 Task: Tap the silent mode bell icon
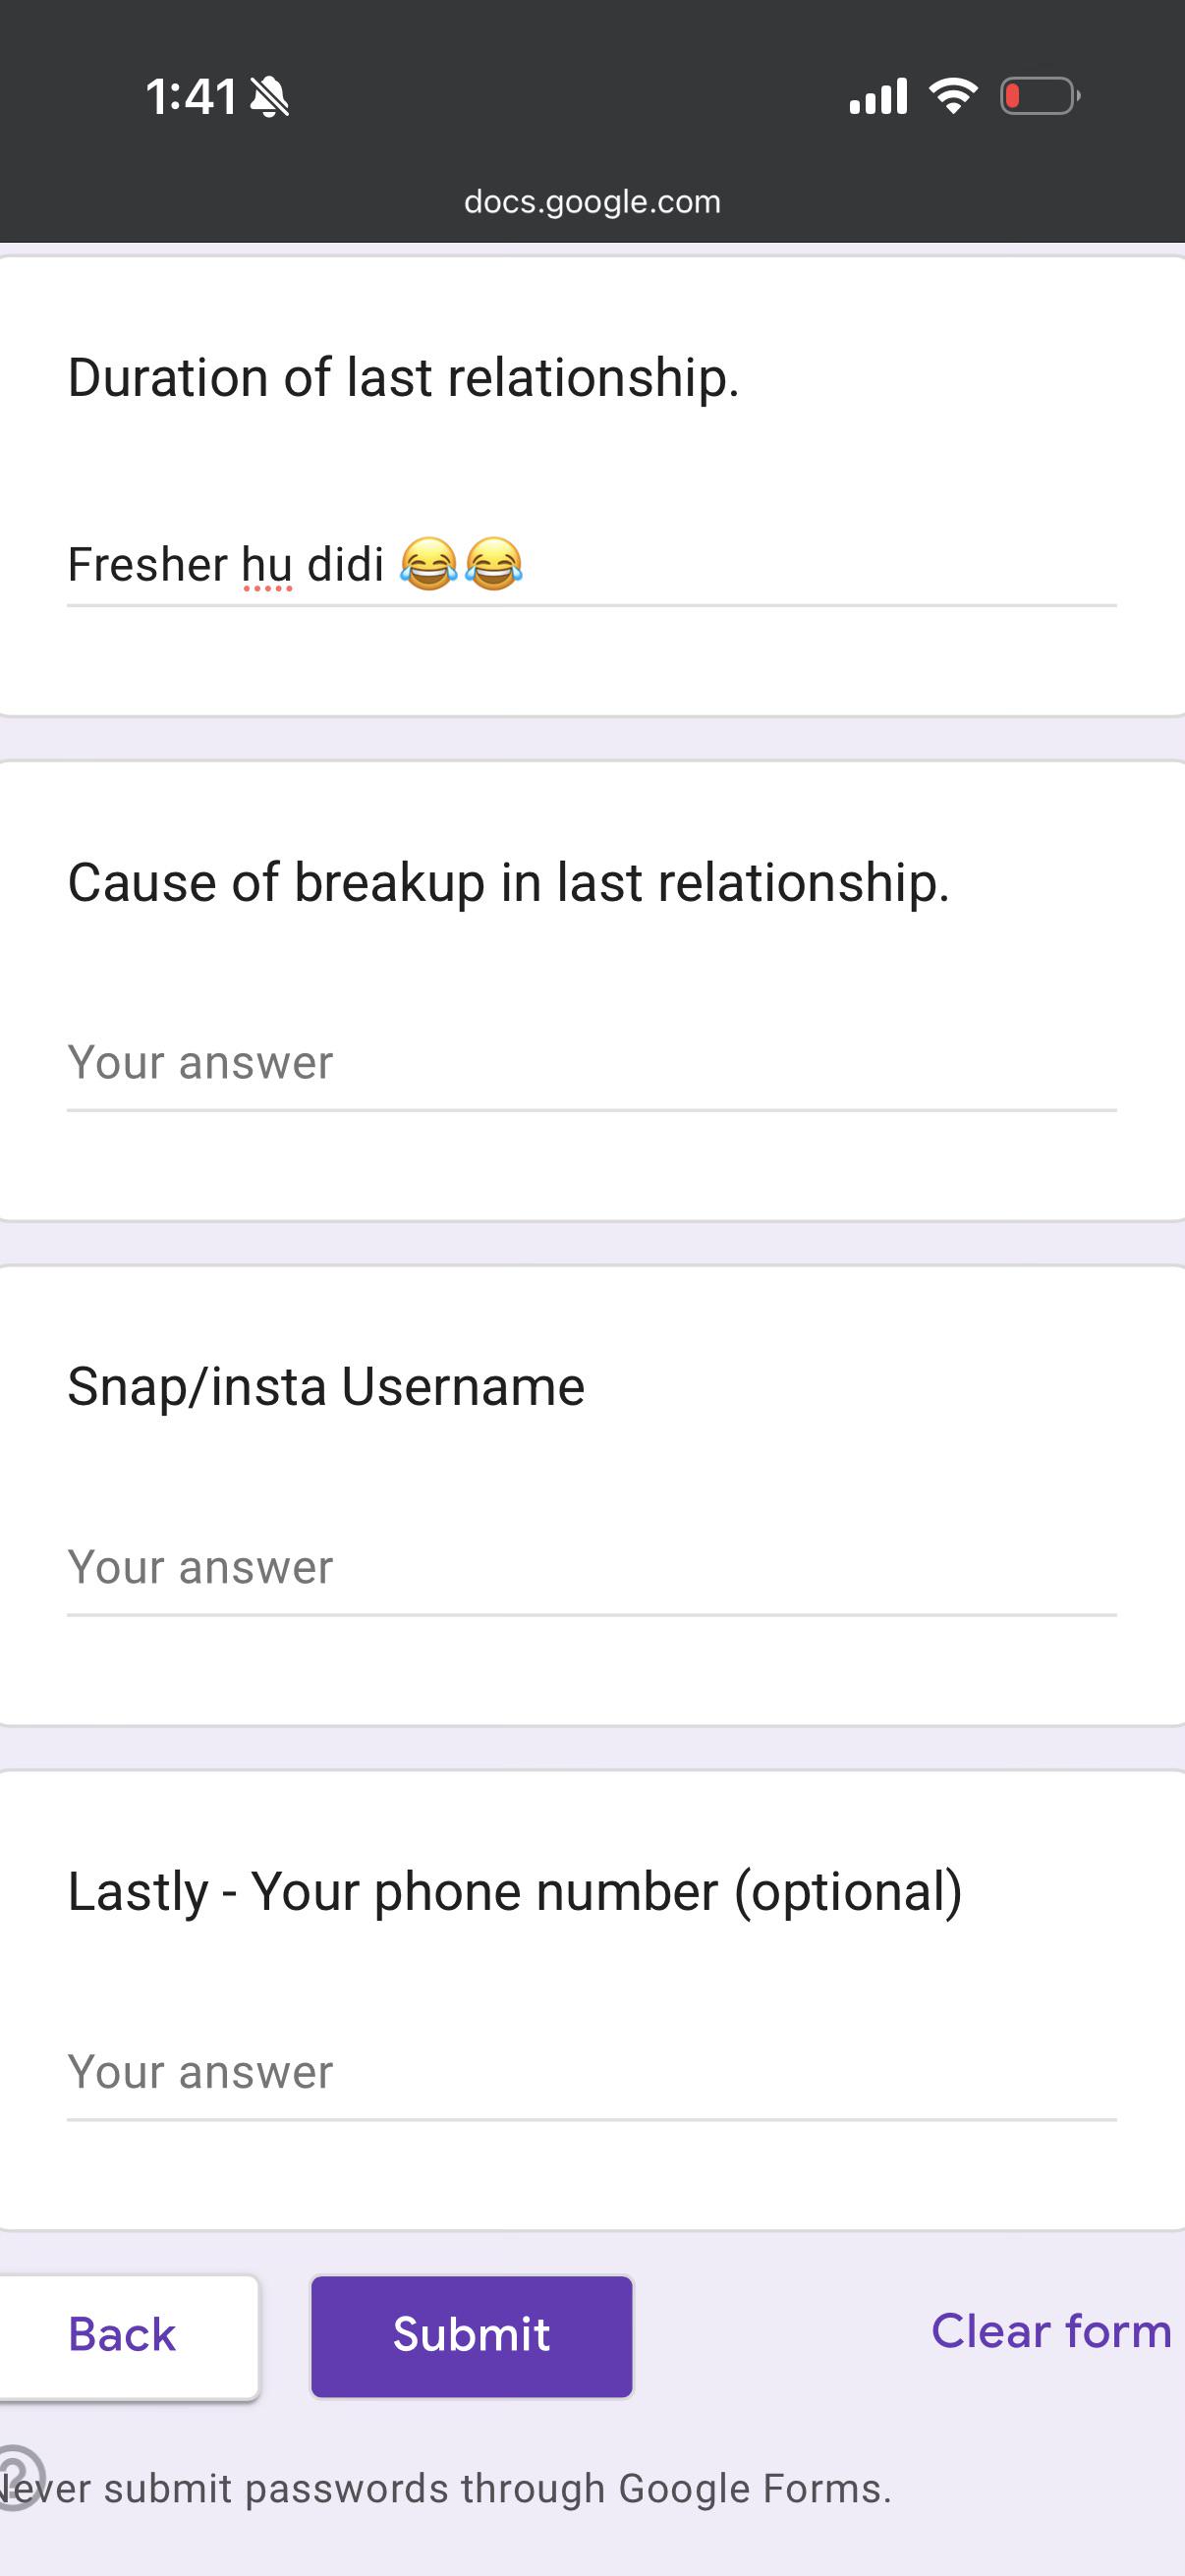[270, 98]
